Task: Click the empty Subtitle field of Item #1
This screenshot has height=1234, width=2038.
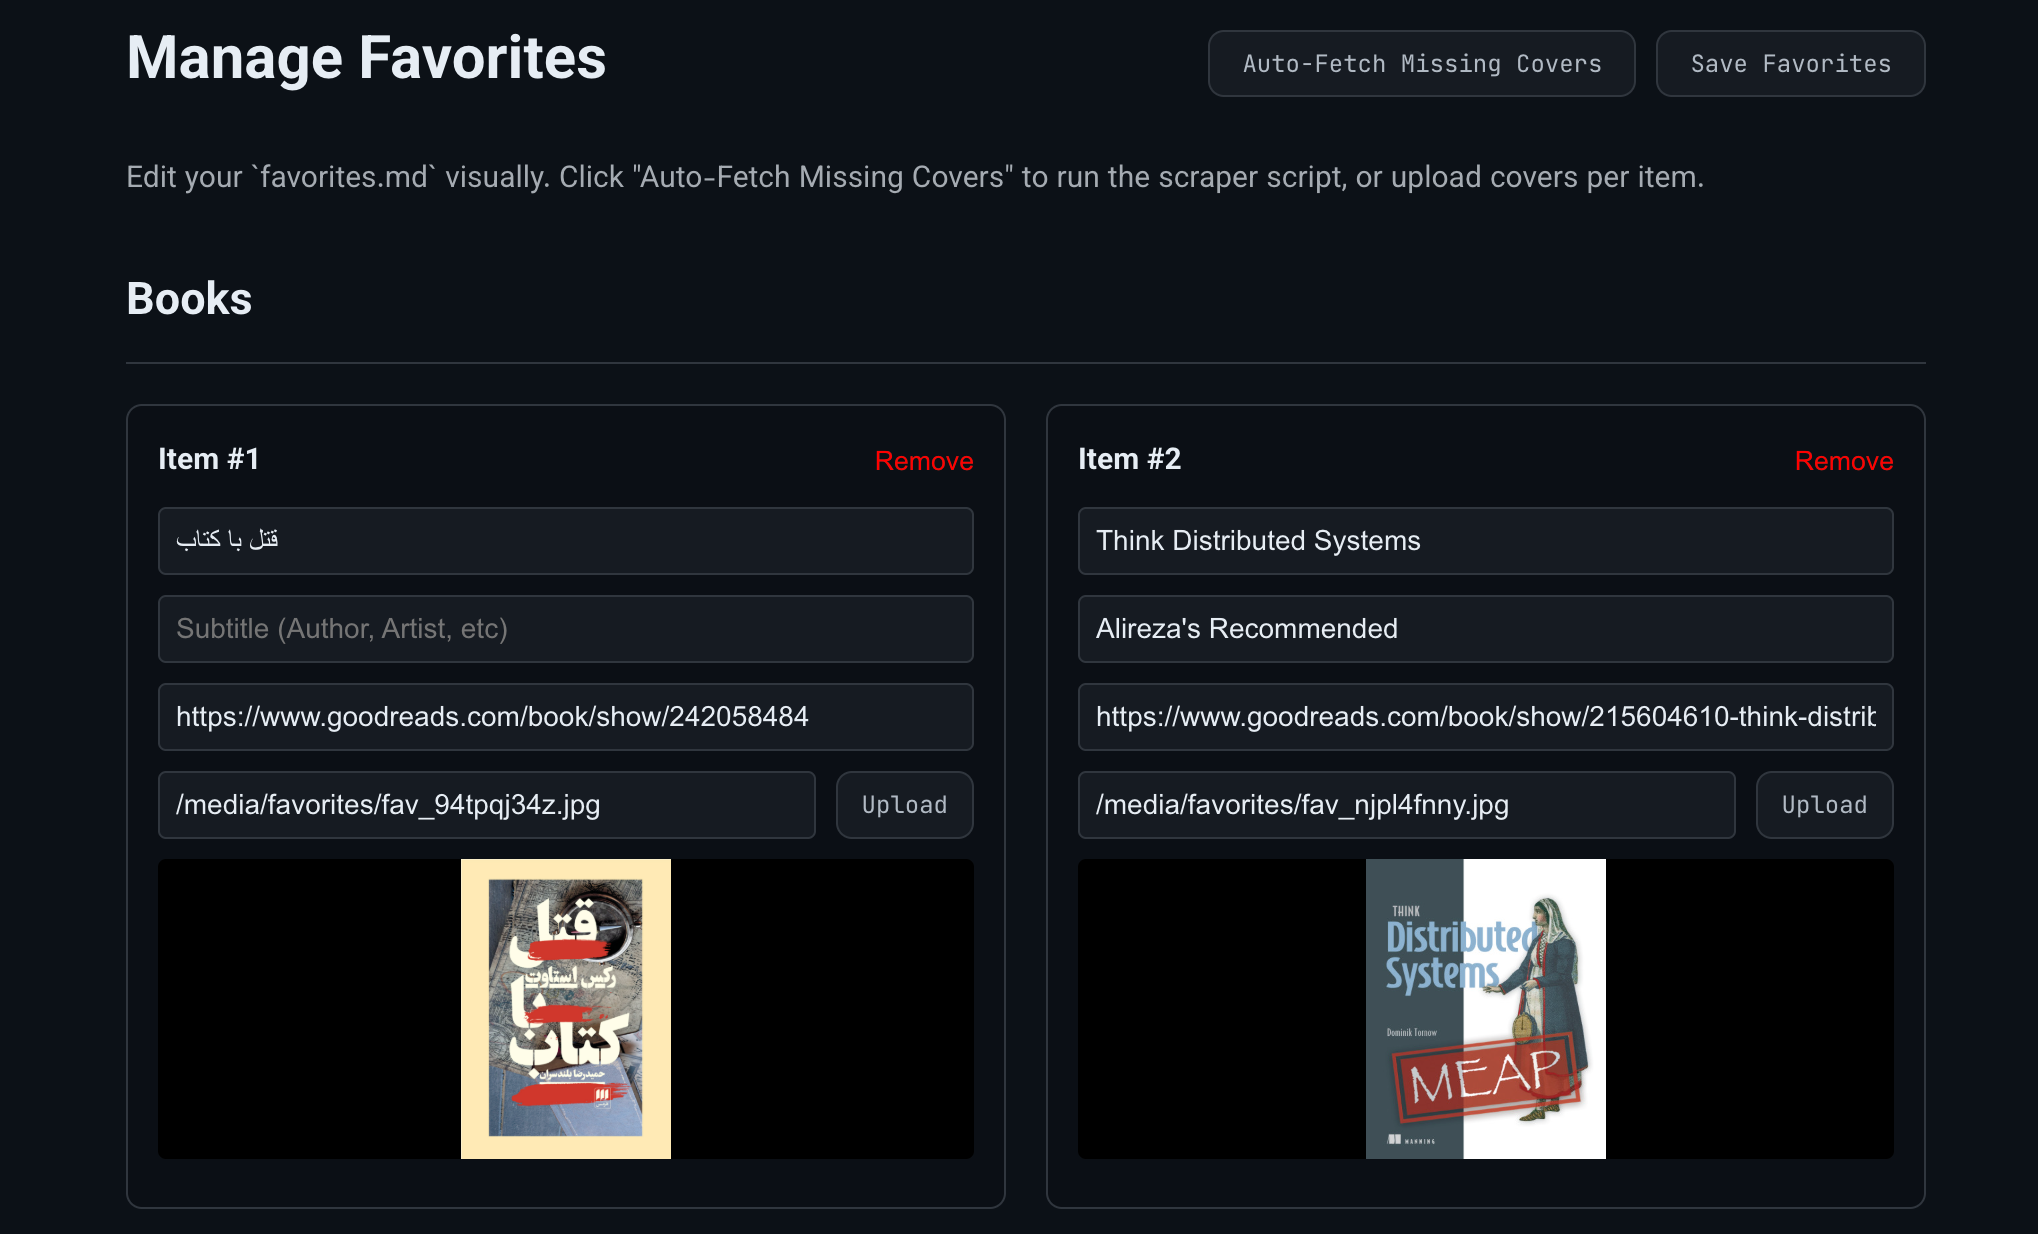Action: point(565,629)
